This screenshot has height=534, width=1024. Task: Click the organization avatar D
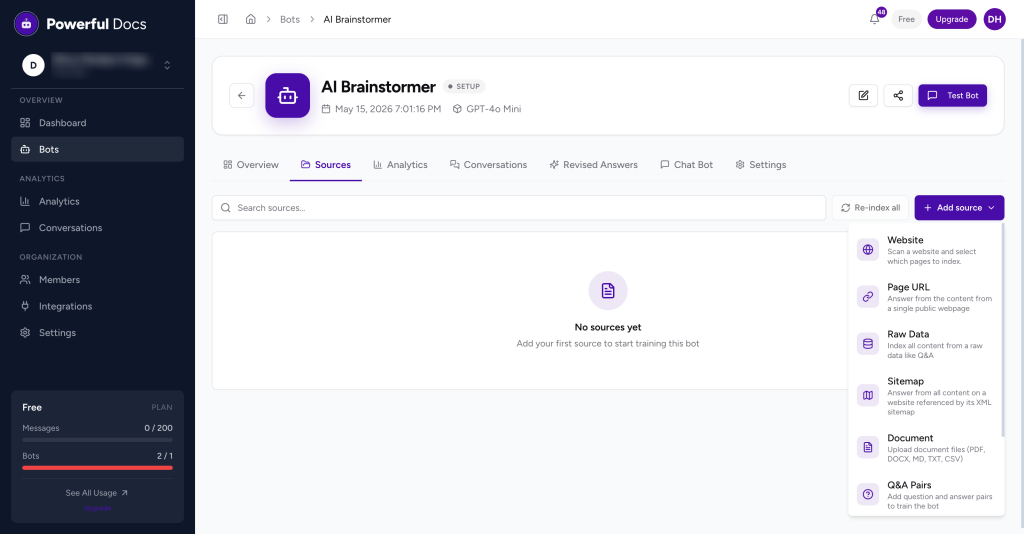pos(33,65)
